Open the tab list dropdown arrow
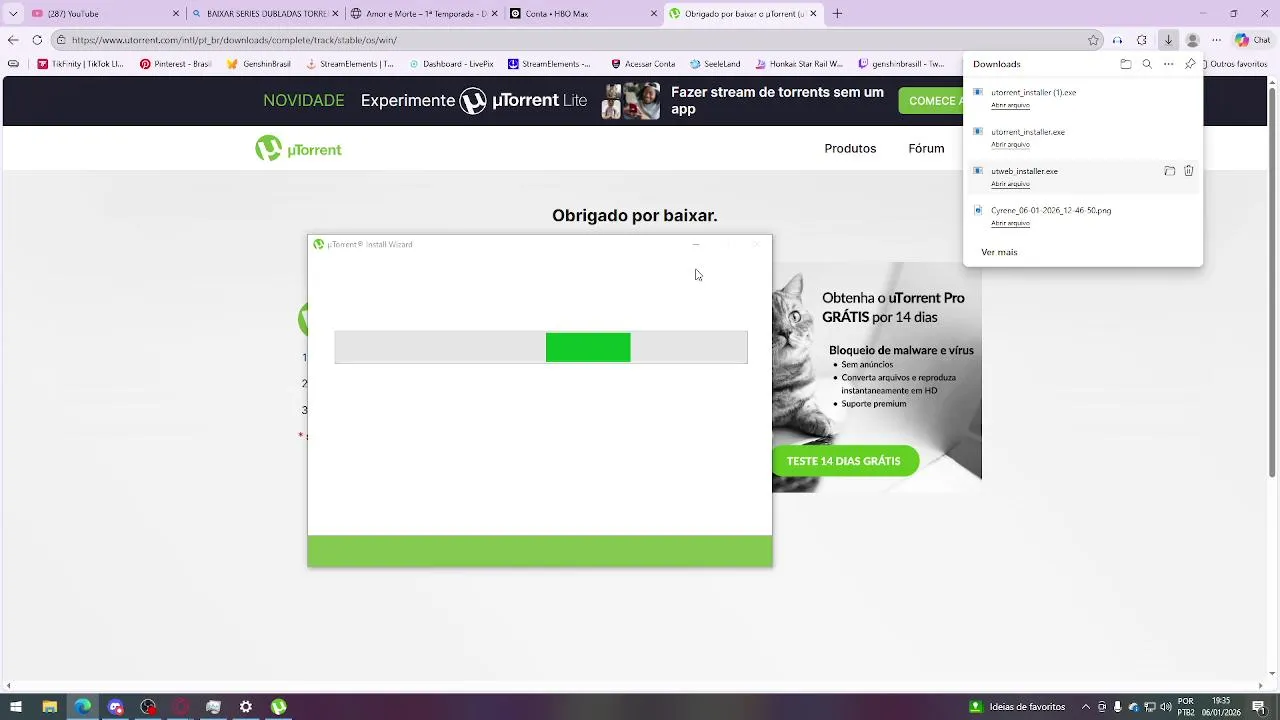Image resolution: width=1280 pixels, height=720 pixels. pos(13,14)
